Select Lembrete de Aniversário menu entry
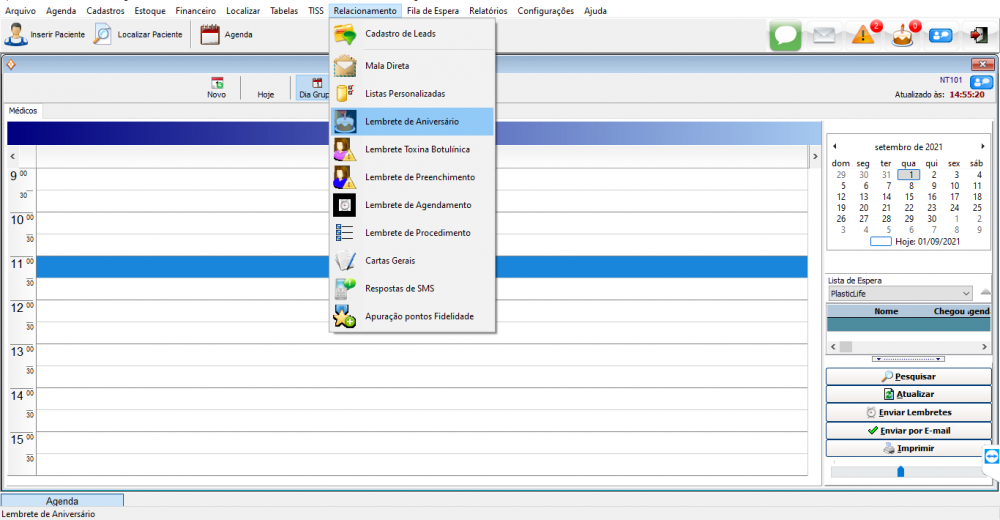 [412, 121]
